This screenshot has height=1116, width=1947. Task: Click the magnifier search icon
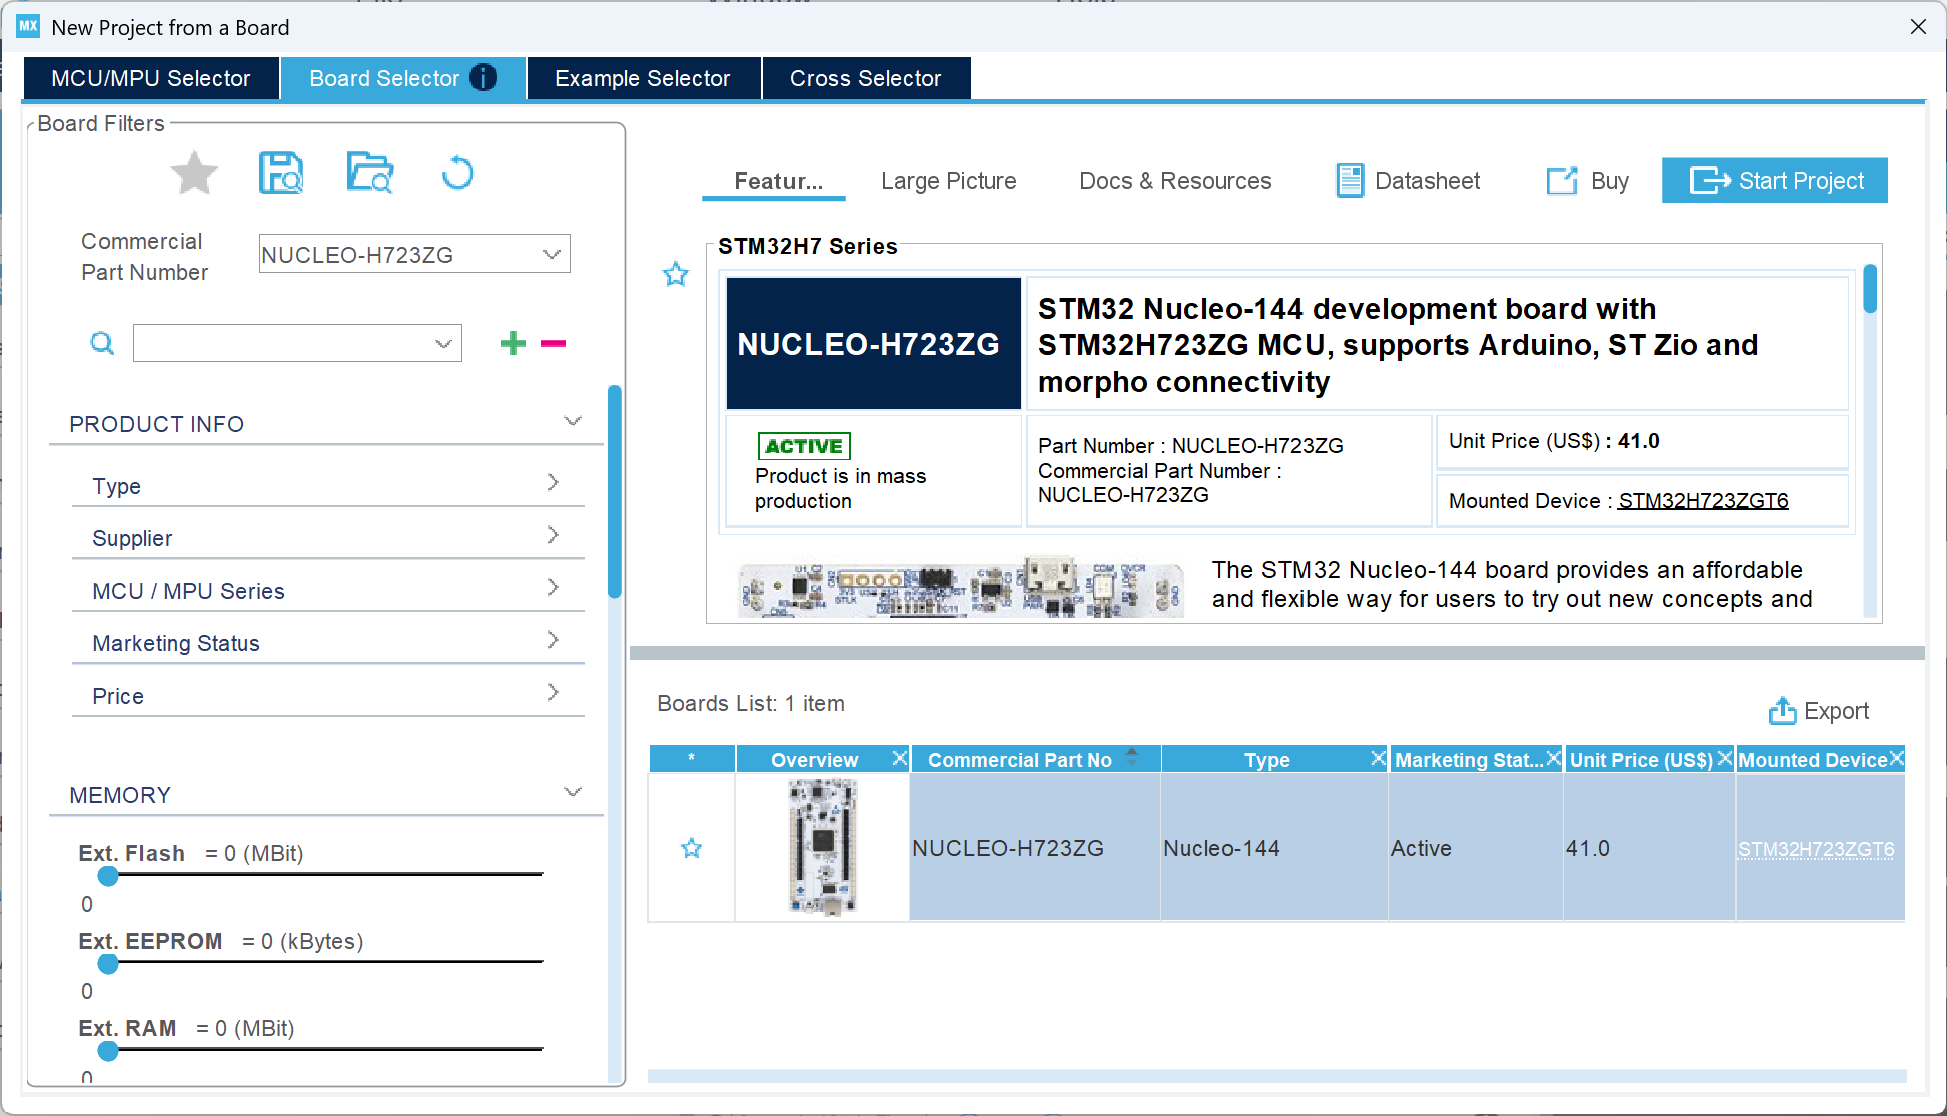[x=102, y=344]
